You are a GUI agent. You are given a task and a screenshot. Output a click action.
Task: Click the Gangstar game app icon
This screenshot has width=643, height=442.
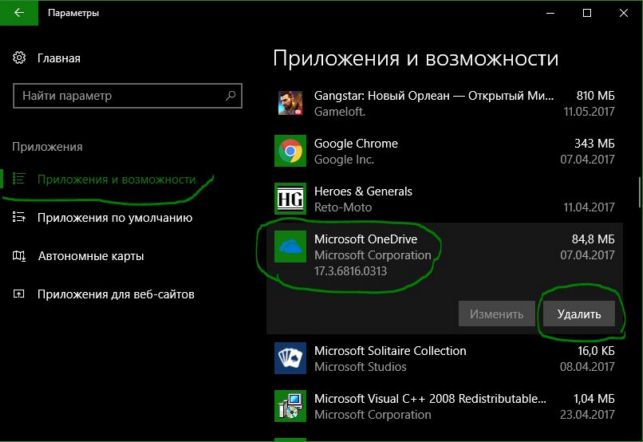290,103
